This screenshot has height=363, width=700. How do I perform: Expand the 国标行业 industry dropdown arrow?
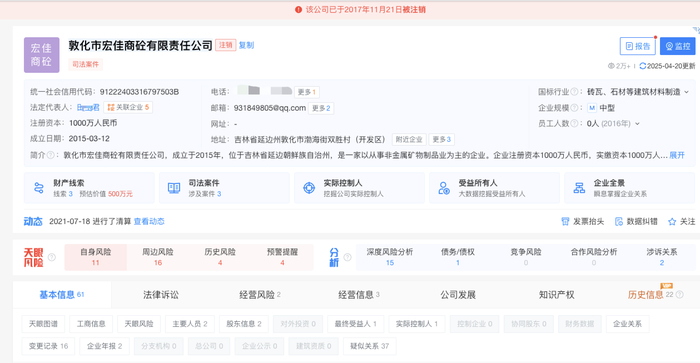pyautogui.click(x=687, y=92)
